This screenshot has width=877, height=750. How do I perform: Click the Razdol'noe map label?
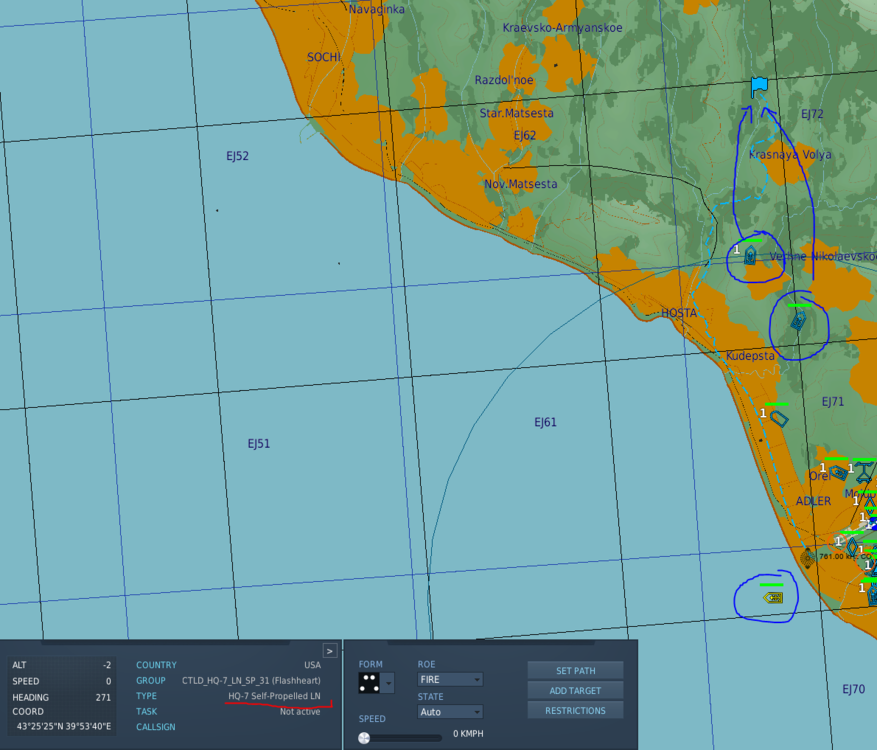tap(503, 80)
